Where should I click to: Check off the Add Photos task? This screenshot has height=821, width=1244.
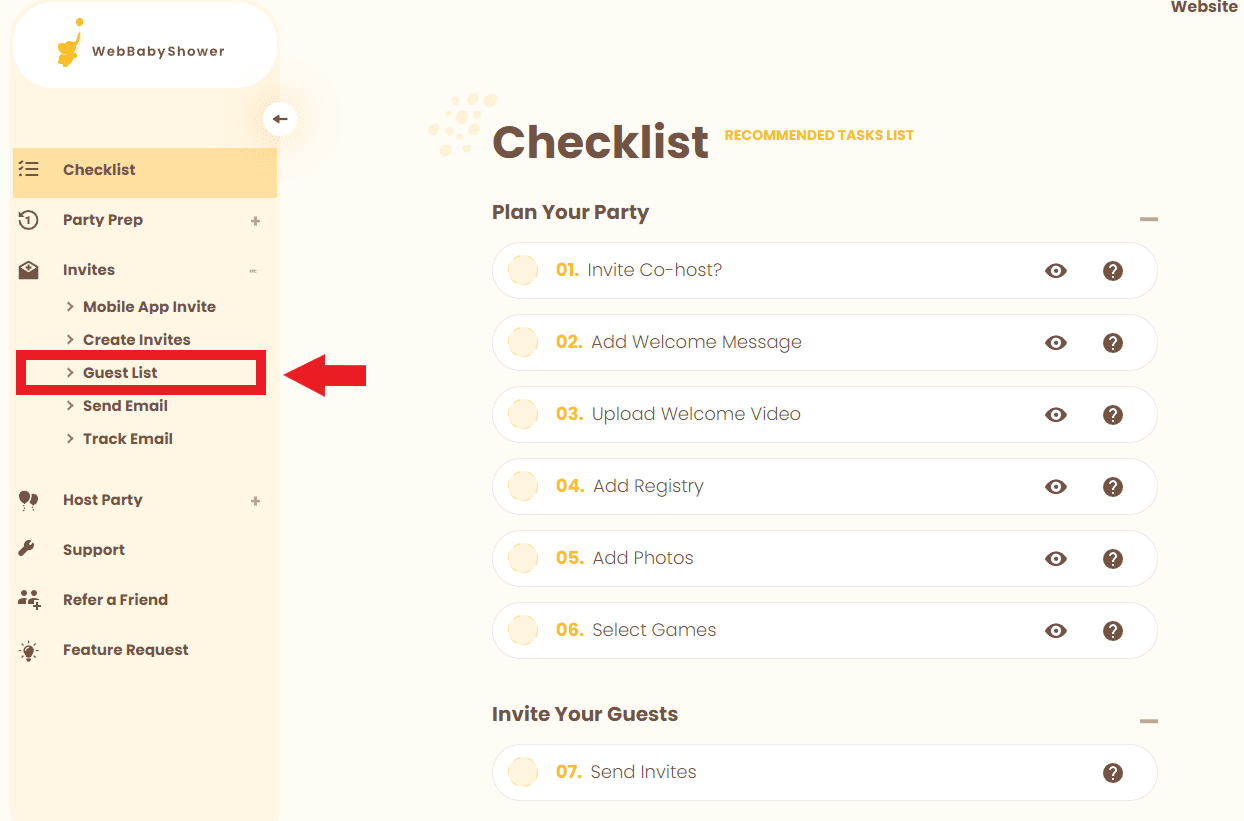pos(523,558)
